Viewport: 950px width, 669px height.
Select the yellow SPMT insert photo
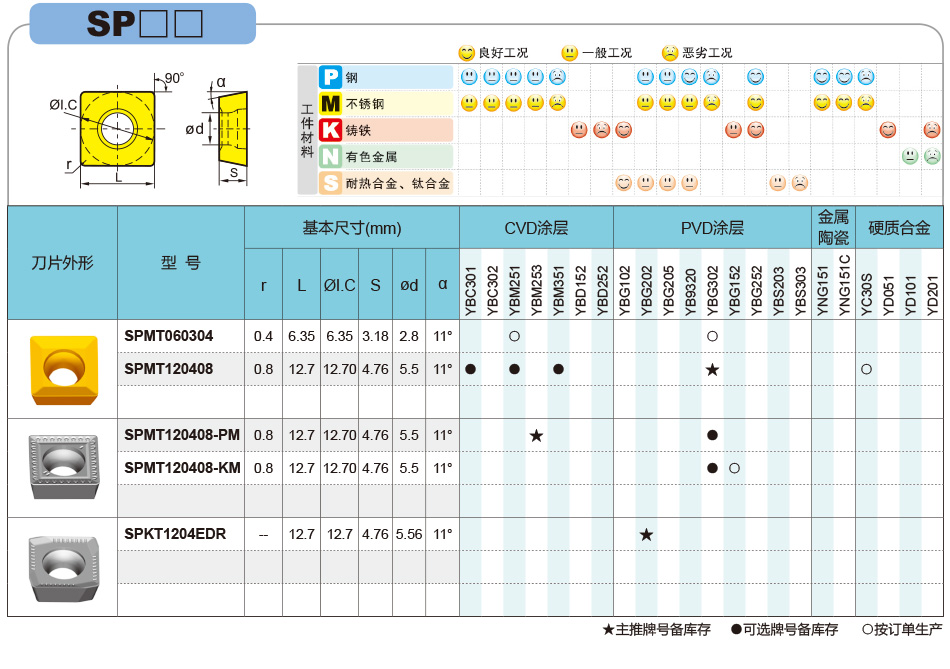(x=64, y=370)
